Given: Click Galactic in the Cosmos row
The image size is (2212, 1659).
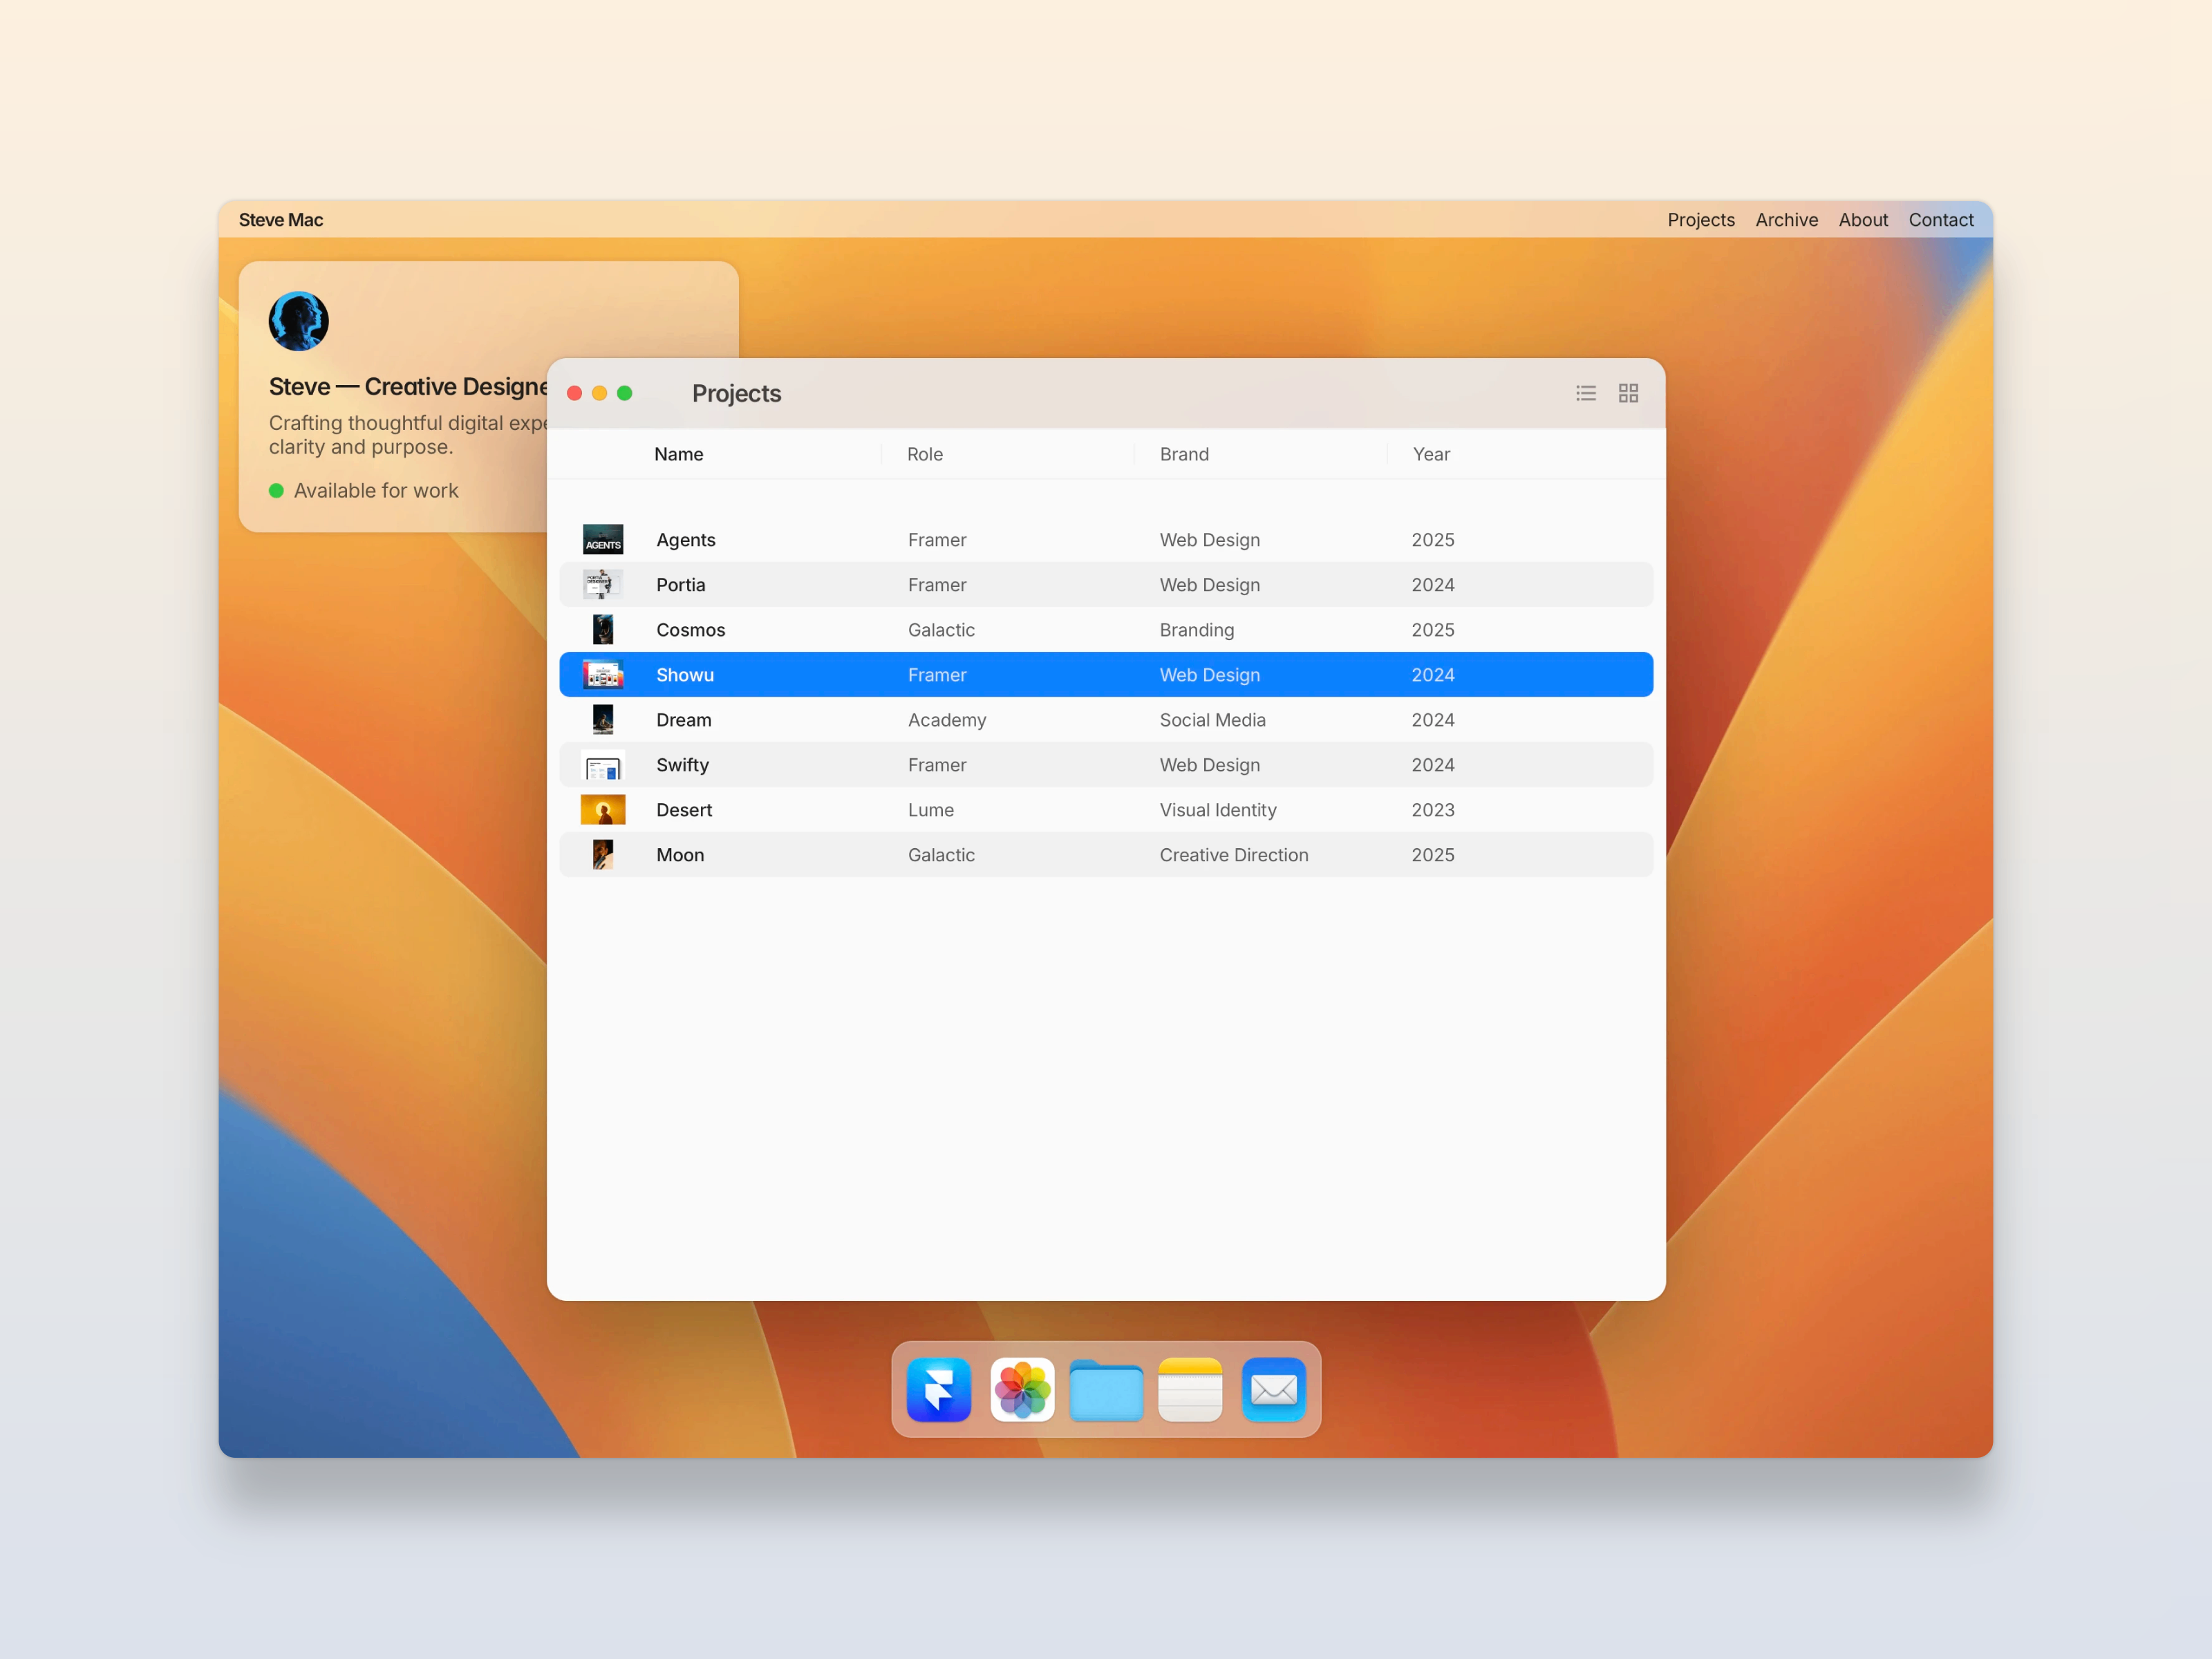Looking at the screenshot, I should [x=941, y=630].
